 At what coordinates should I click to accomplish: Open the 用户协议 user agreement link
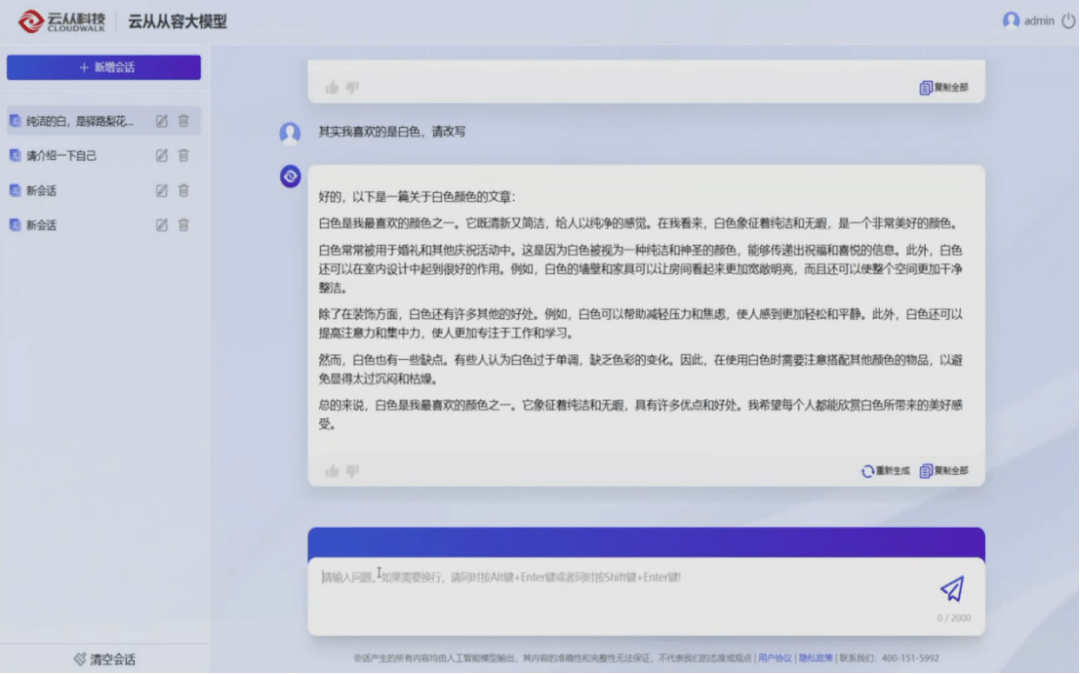775,658
